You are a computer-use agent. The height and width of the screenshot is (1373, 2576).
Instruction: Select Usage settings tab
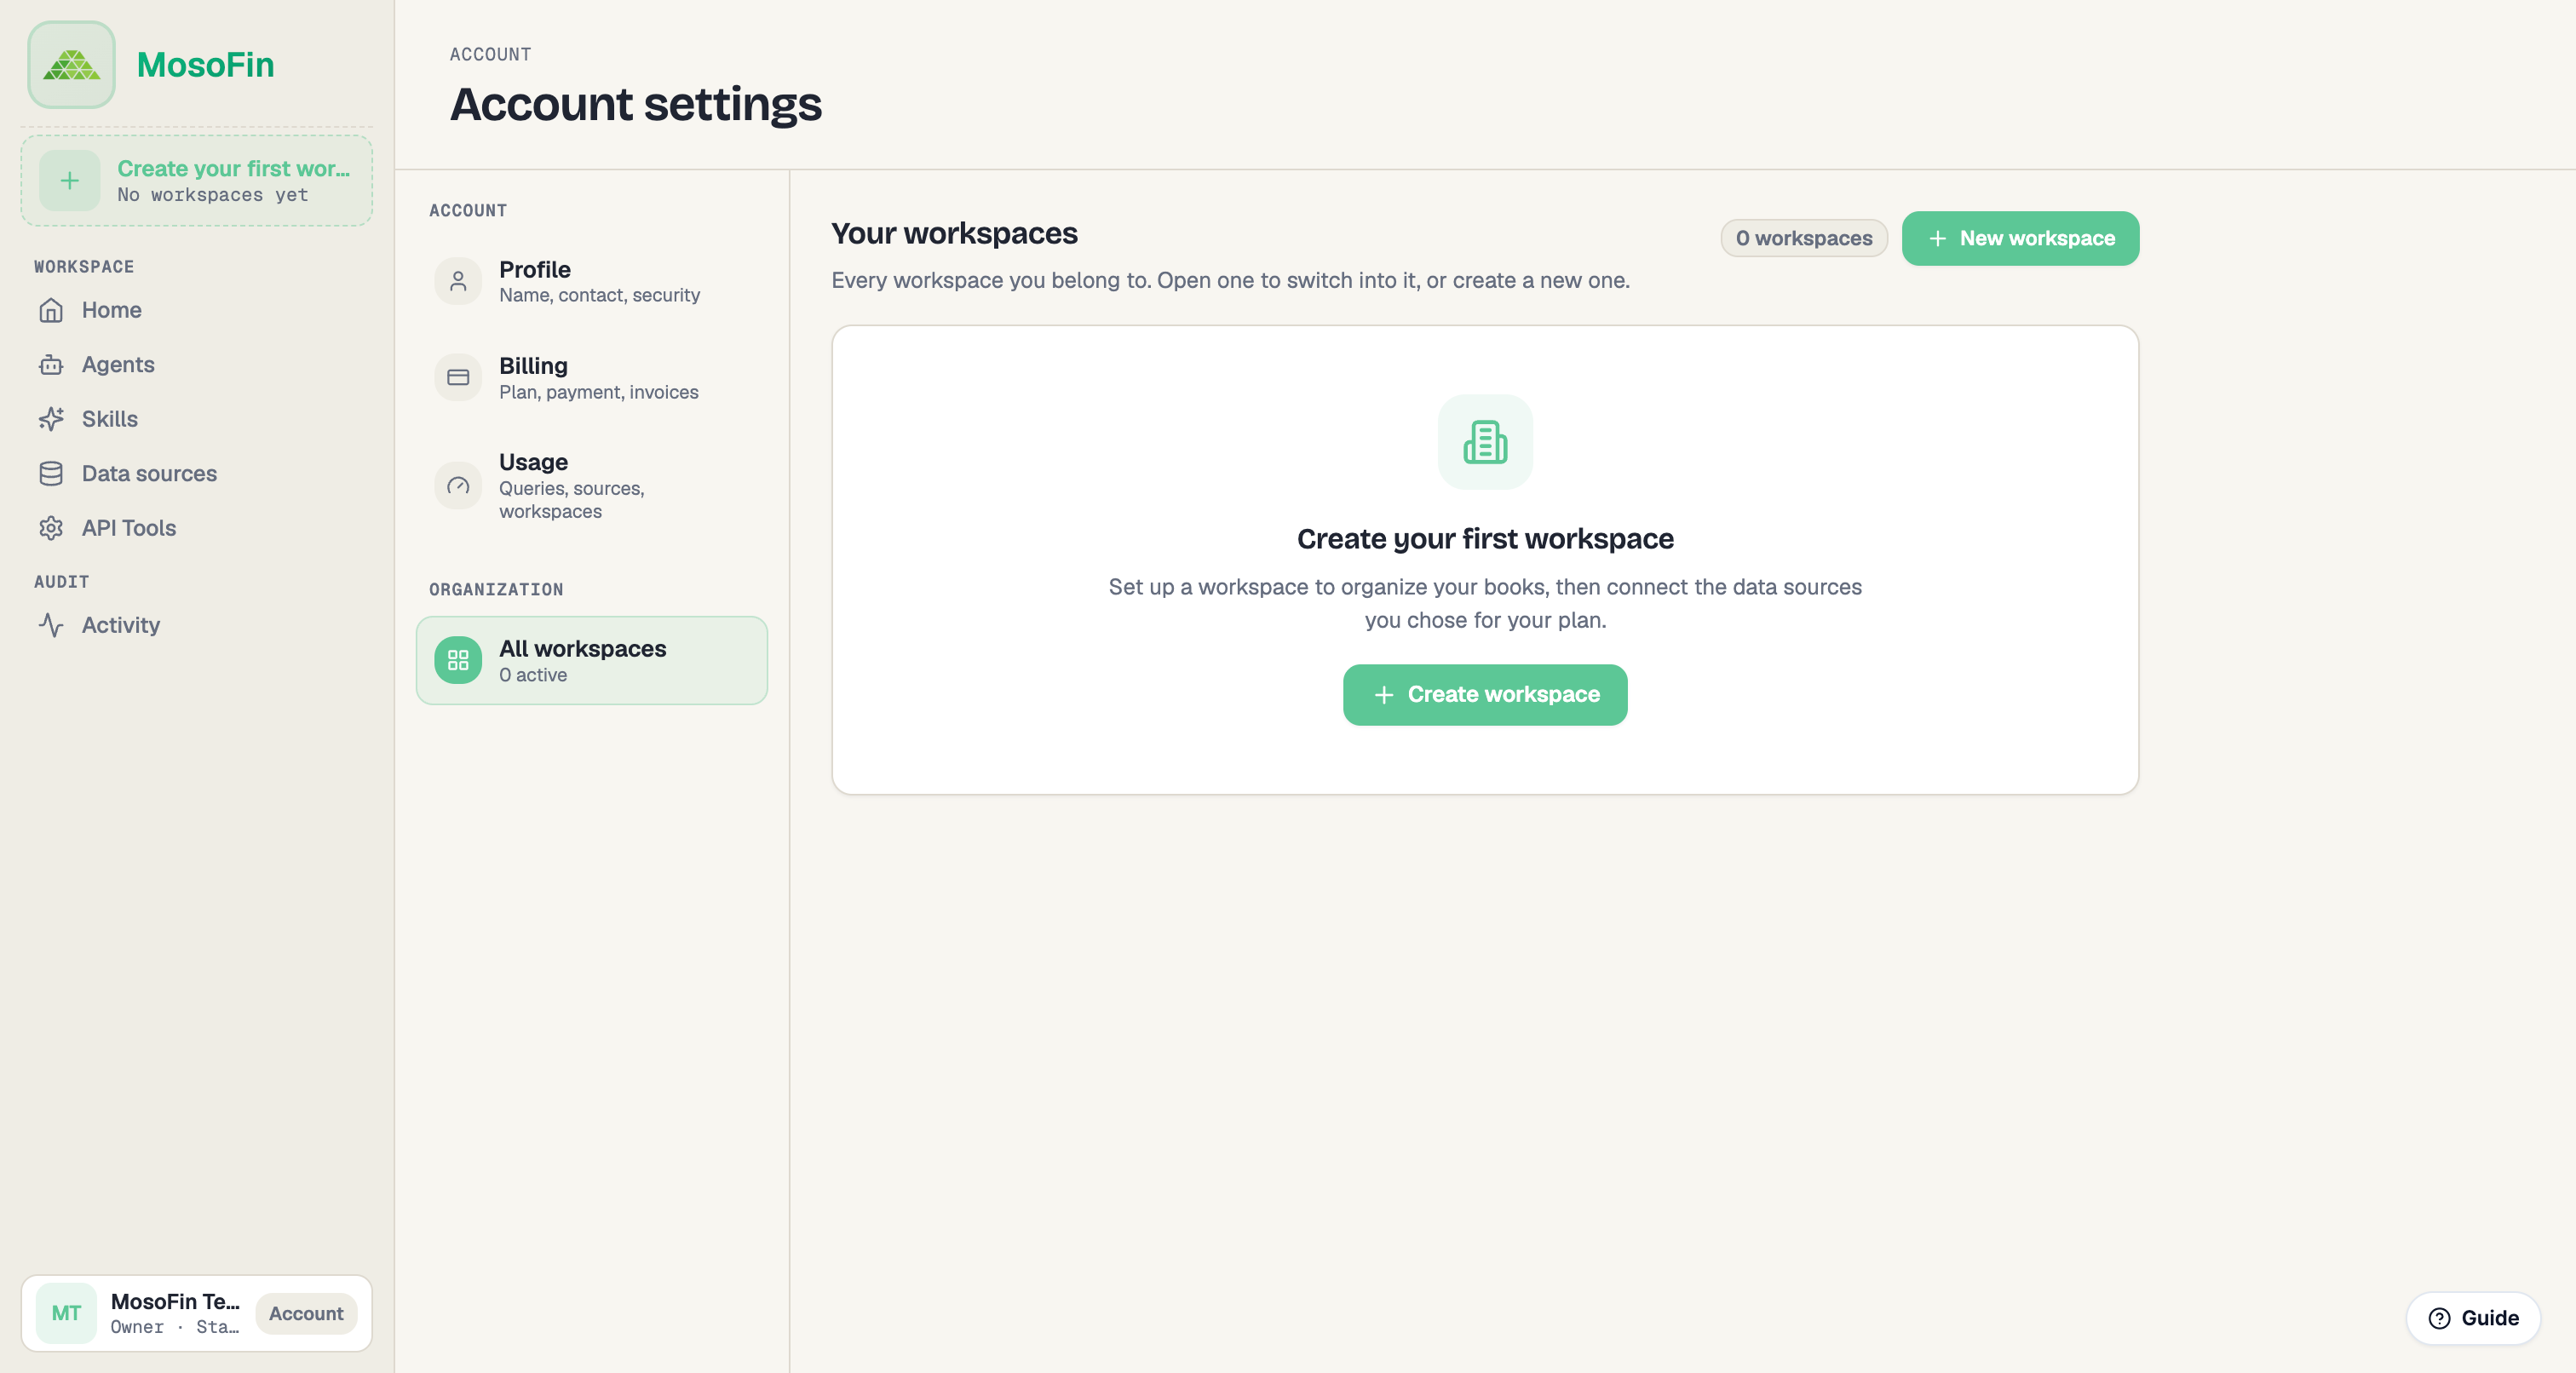point(592,486)
